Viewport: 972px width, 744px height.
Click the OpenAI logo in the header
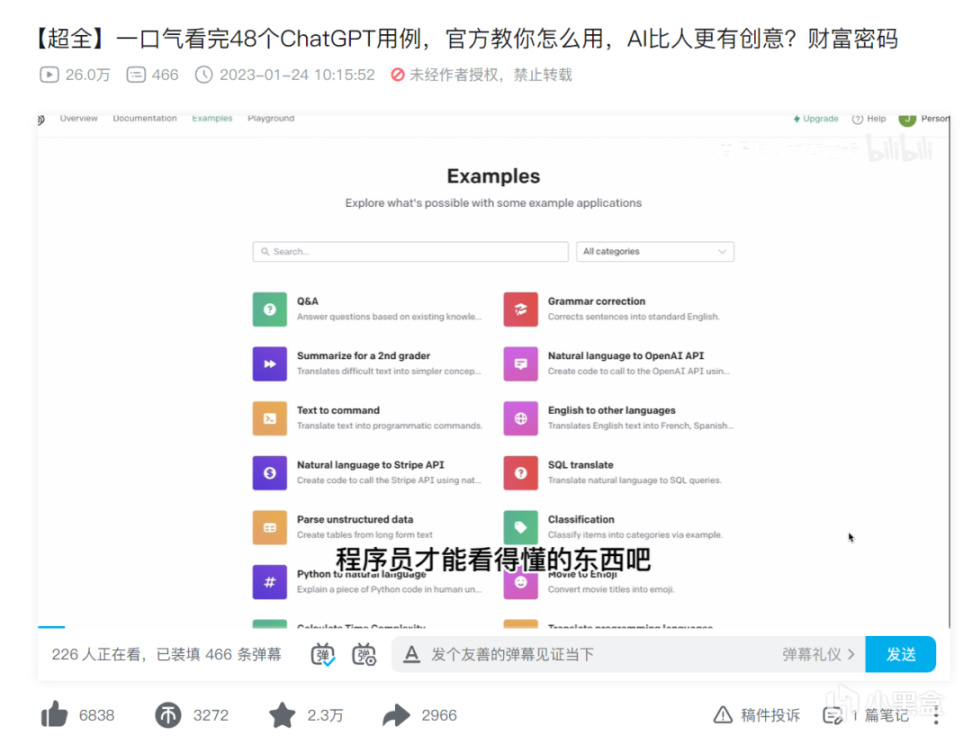point(41,119)
